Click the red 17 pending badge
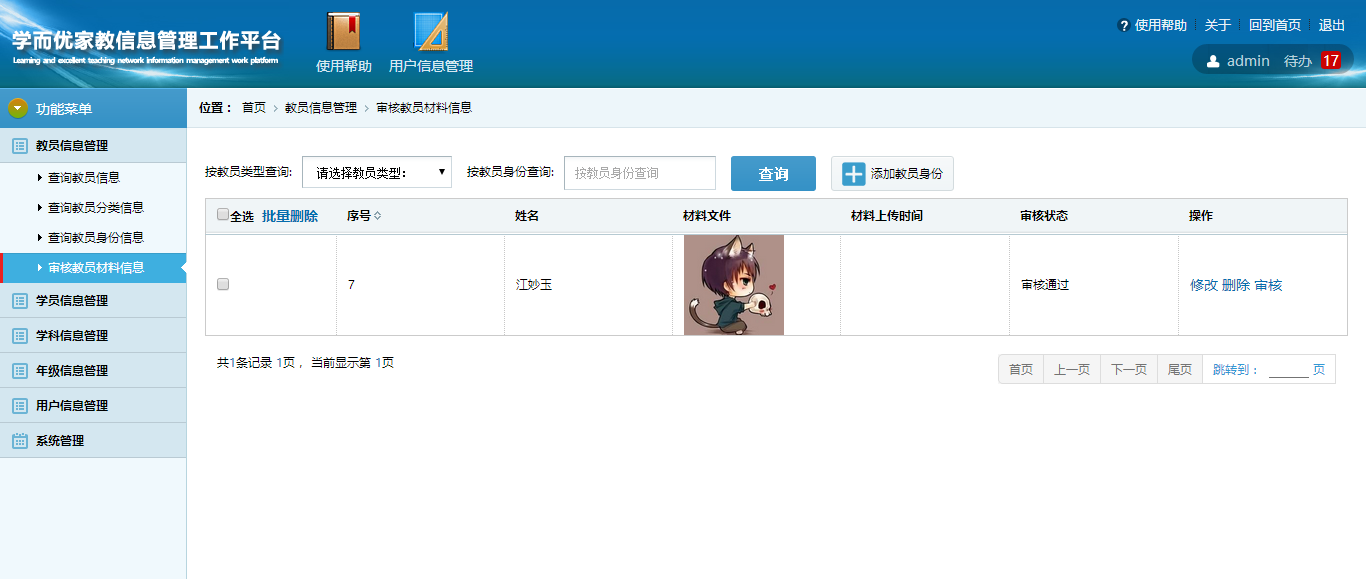The height and width of the screenshot is (579, 1366). click(x=1330, y=61)
